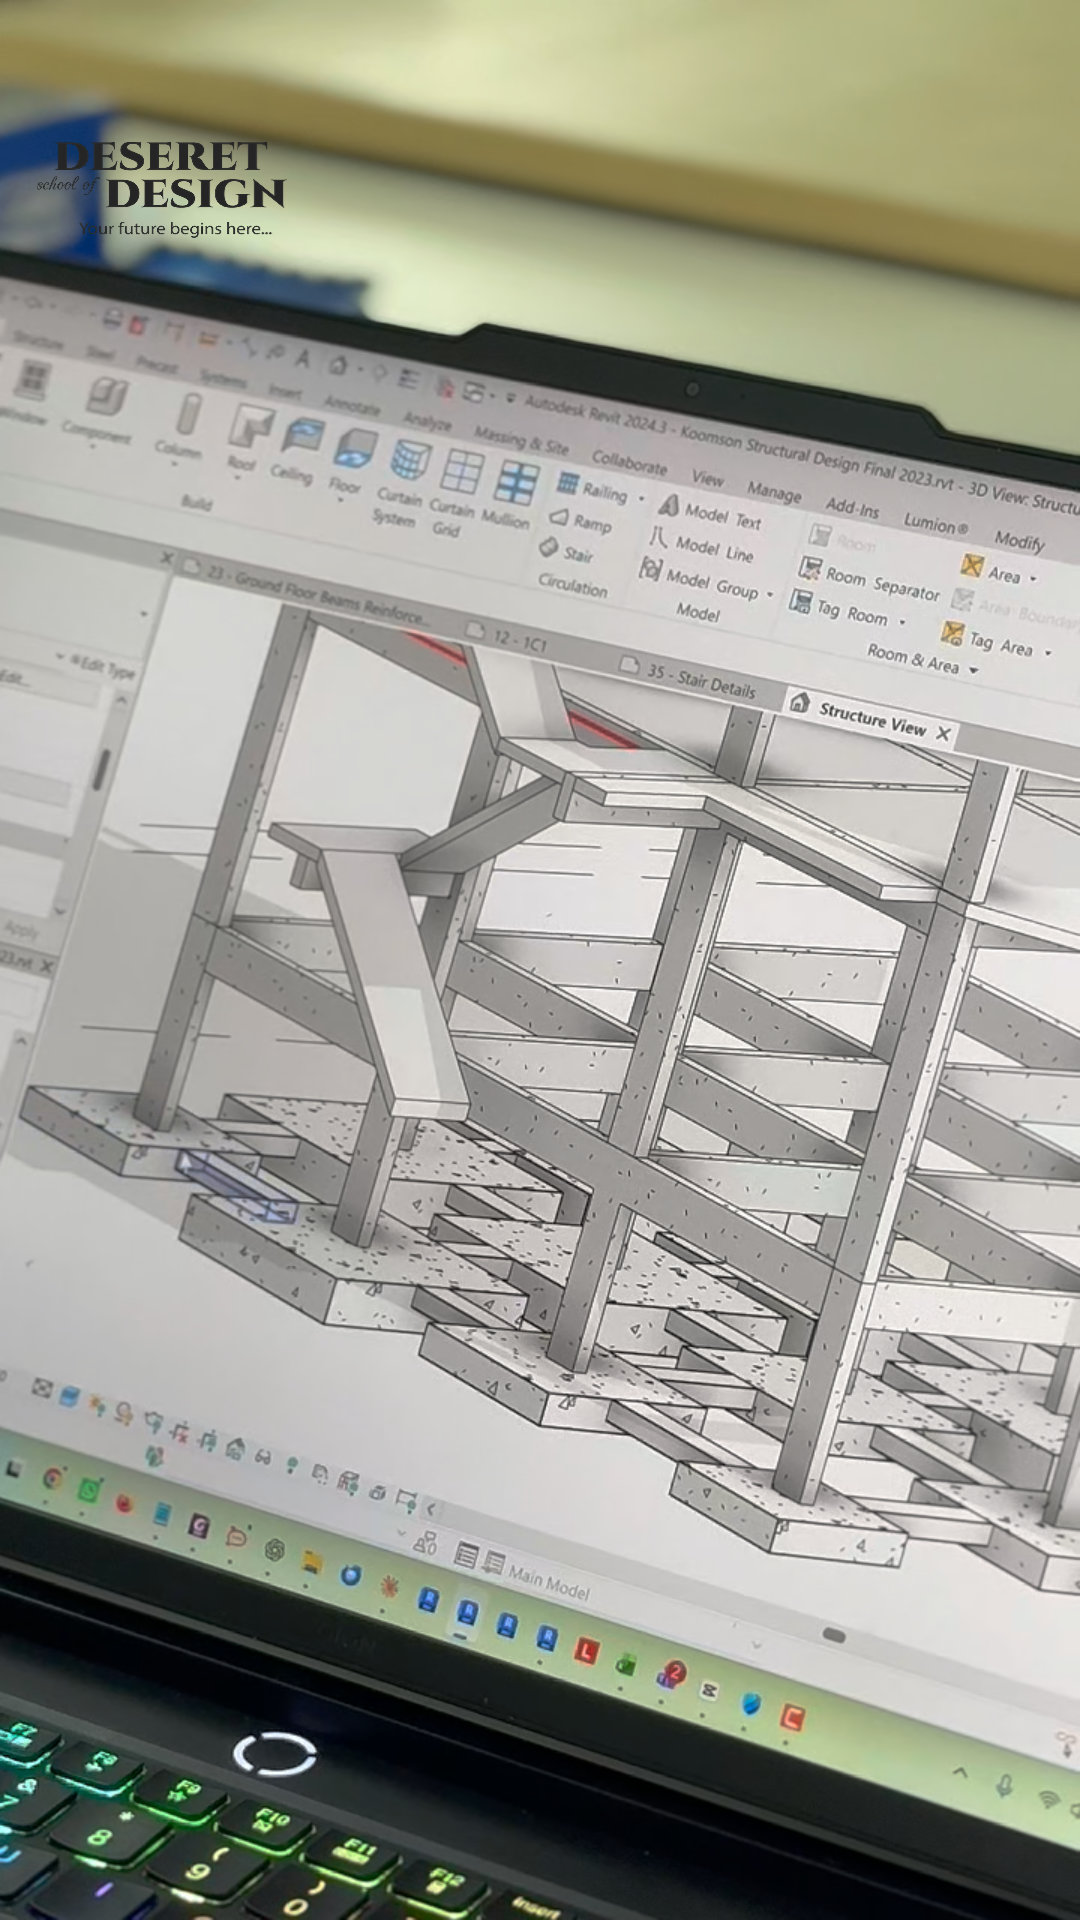
Task: Open WhatsApp from the taskbar
Action: pos(88,1489)
